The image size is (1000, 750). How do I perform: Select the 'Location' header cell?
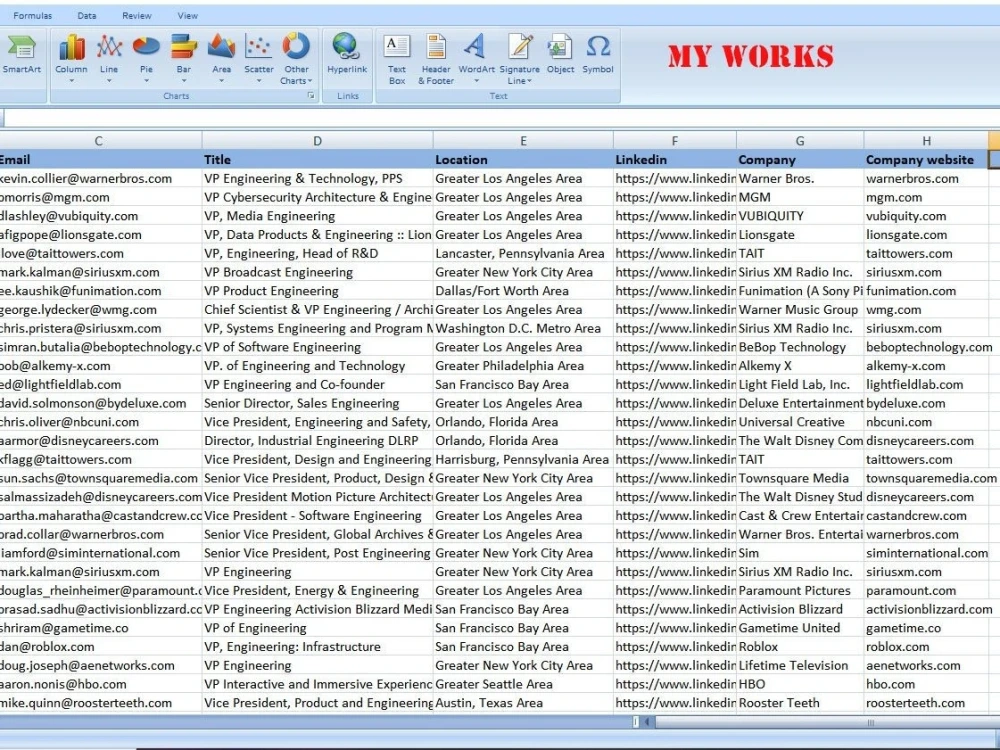[x=523, y=159]
